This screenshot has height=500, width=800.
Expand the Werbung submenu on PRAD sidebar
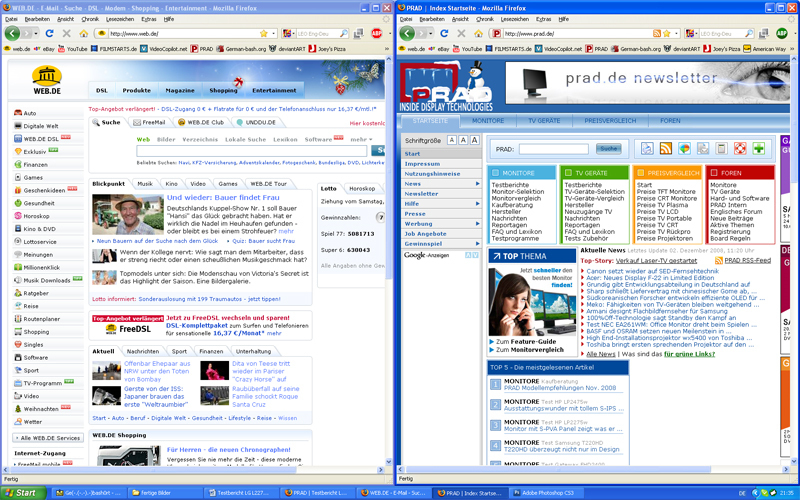478,223
